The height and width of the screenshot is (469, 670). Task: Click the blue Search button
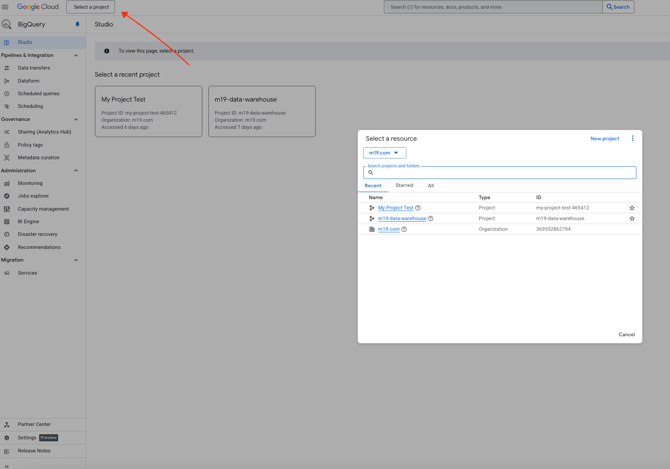(x=618, y=7)
